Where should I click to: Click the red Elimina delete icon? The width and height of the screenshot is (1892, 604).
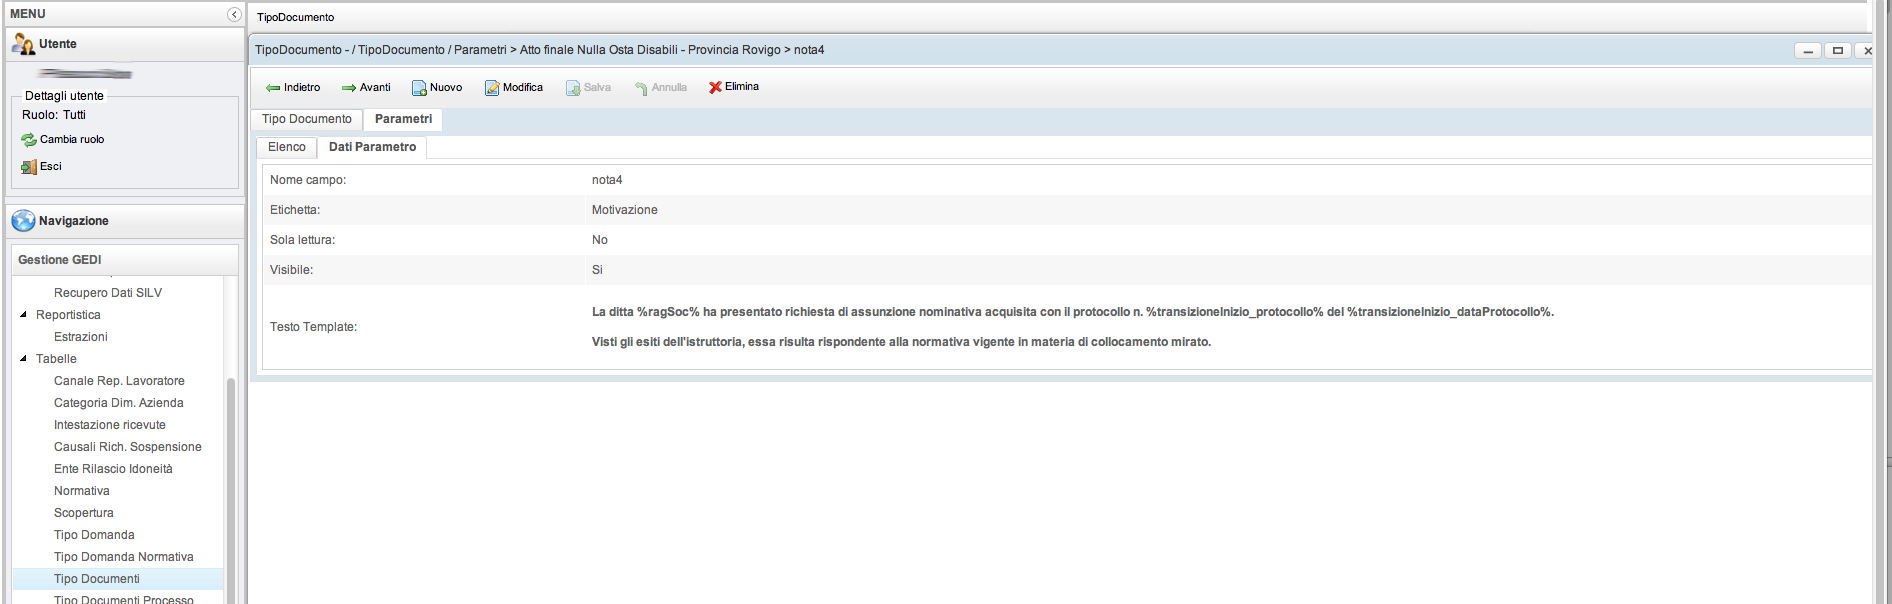coord(715,87)
